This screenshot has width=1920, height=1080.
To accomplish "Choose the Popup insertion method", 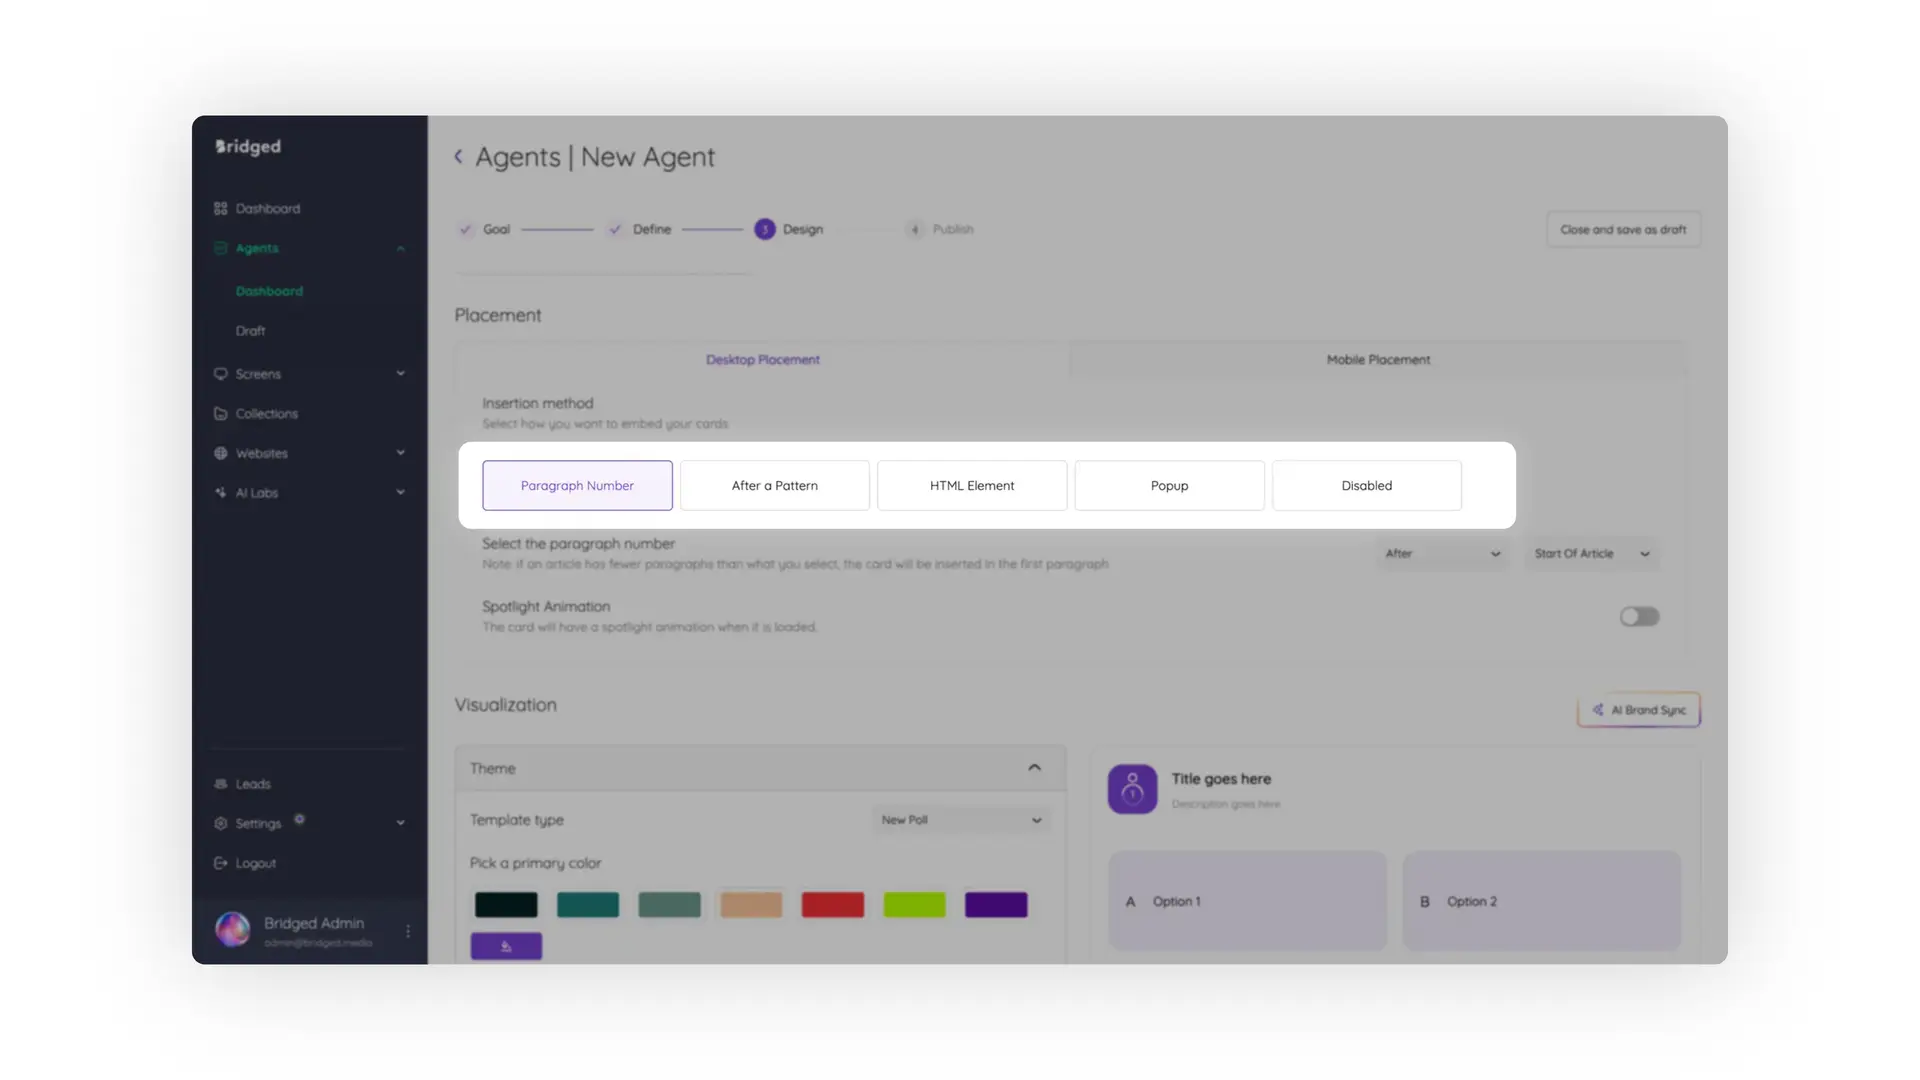I will (1169, 485).
